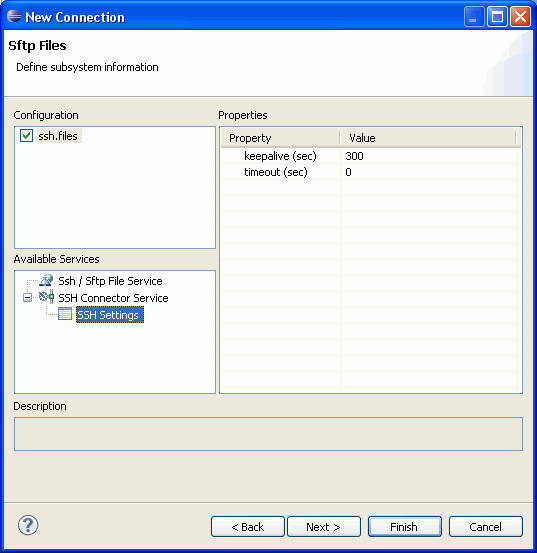
Task: Select the ssh.files configuration label
Action: tap(58, 136)
